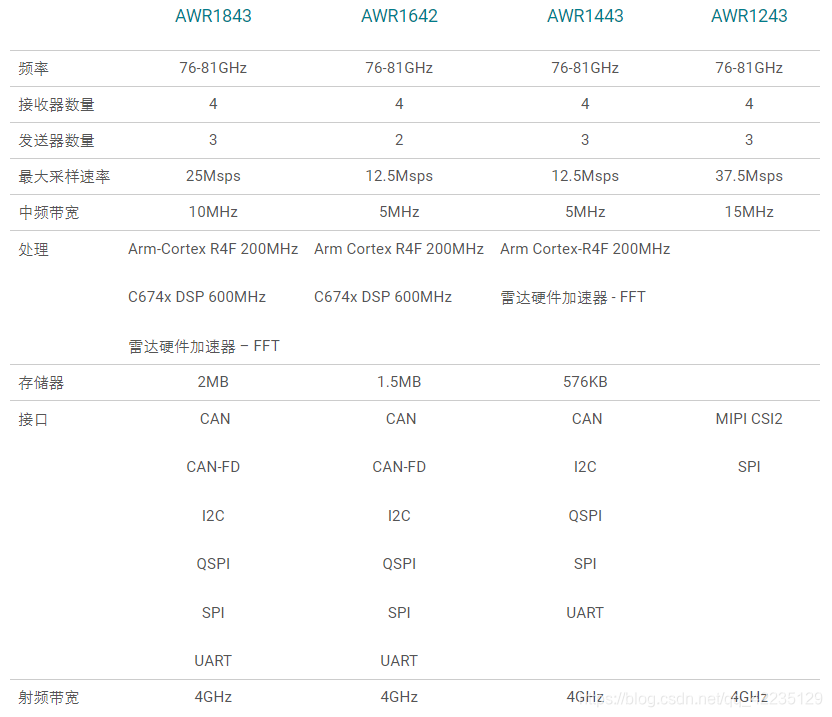
Task: Select the 发送器数量 row label
Action: [x=56, y=141]
